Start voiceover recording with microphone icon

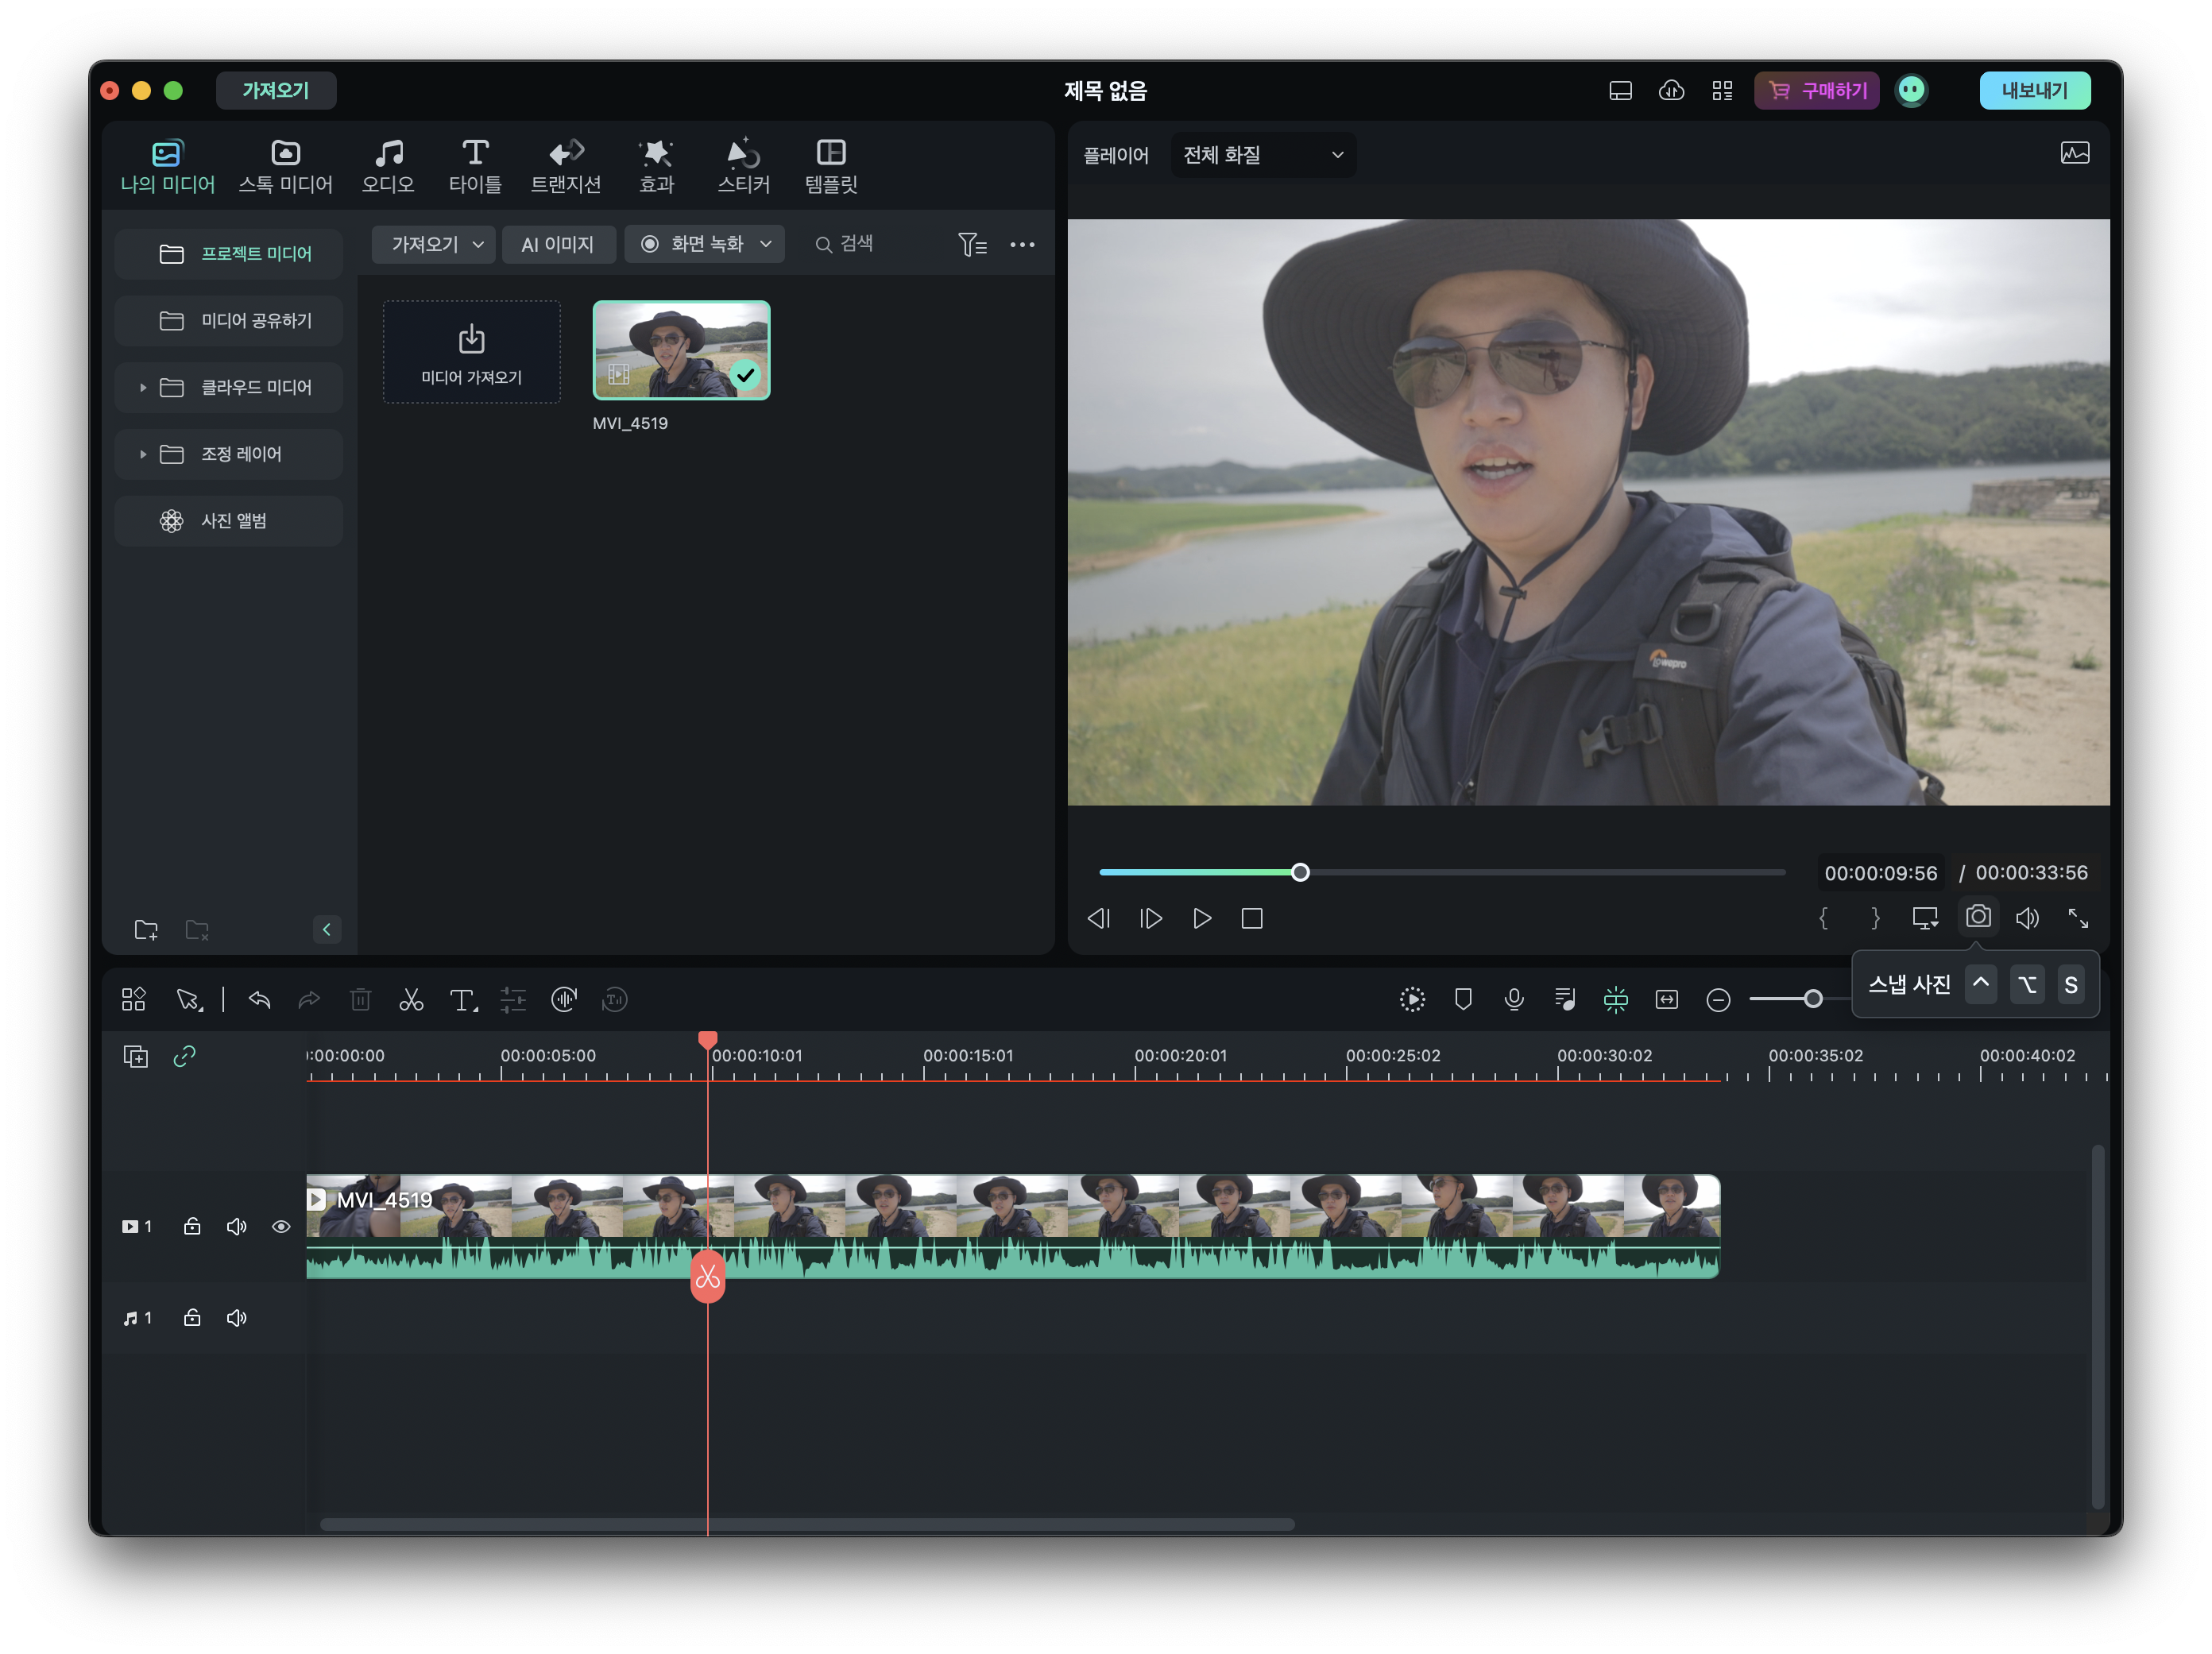click(1514, 1000)
